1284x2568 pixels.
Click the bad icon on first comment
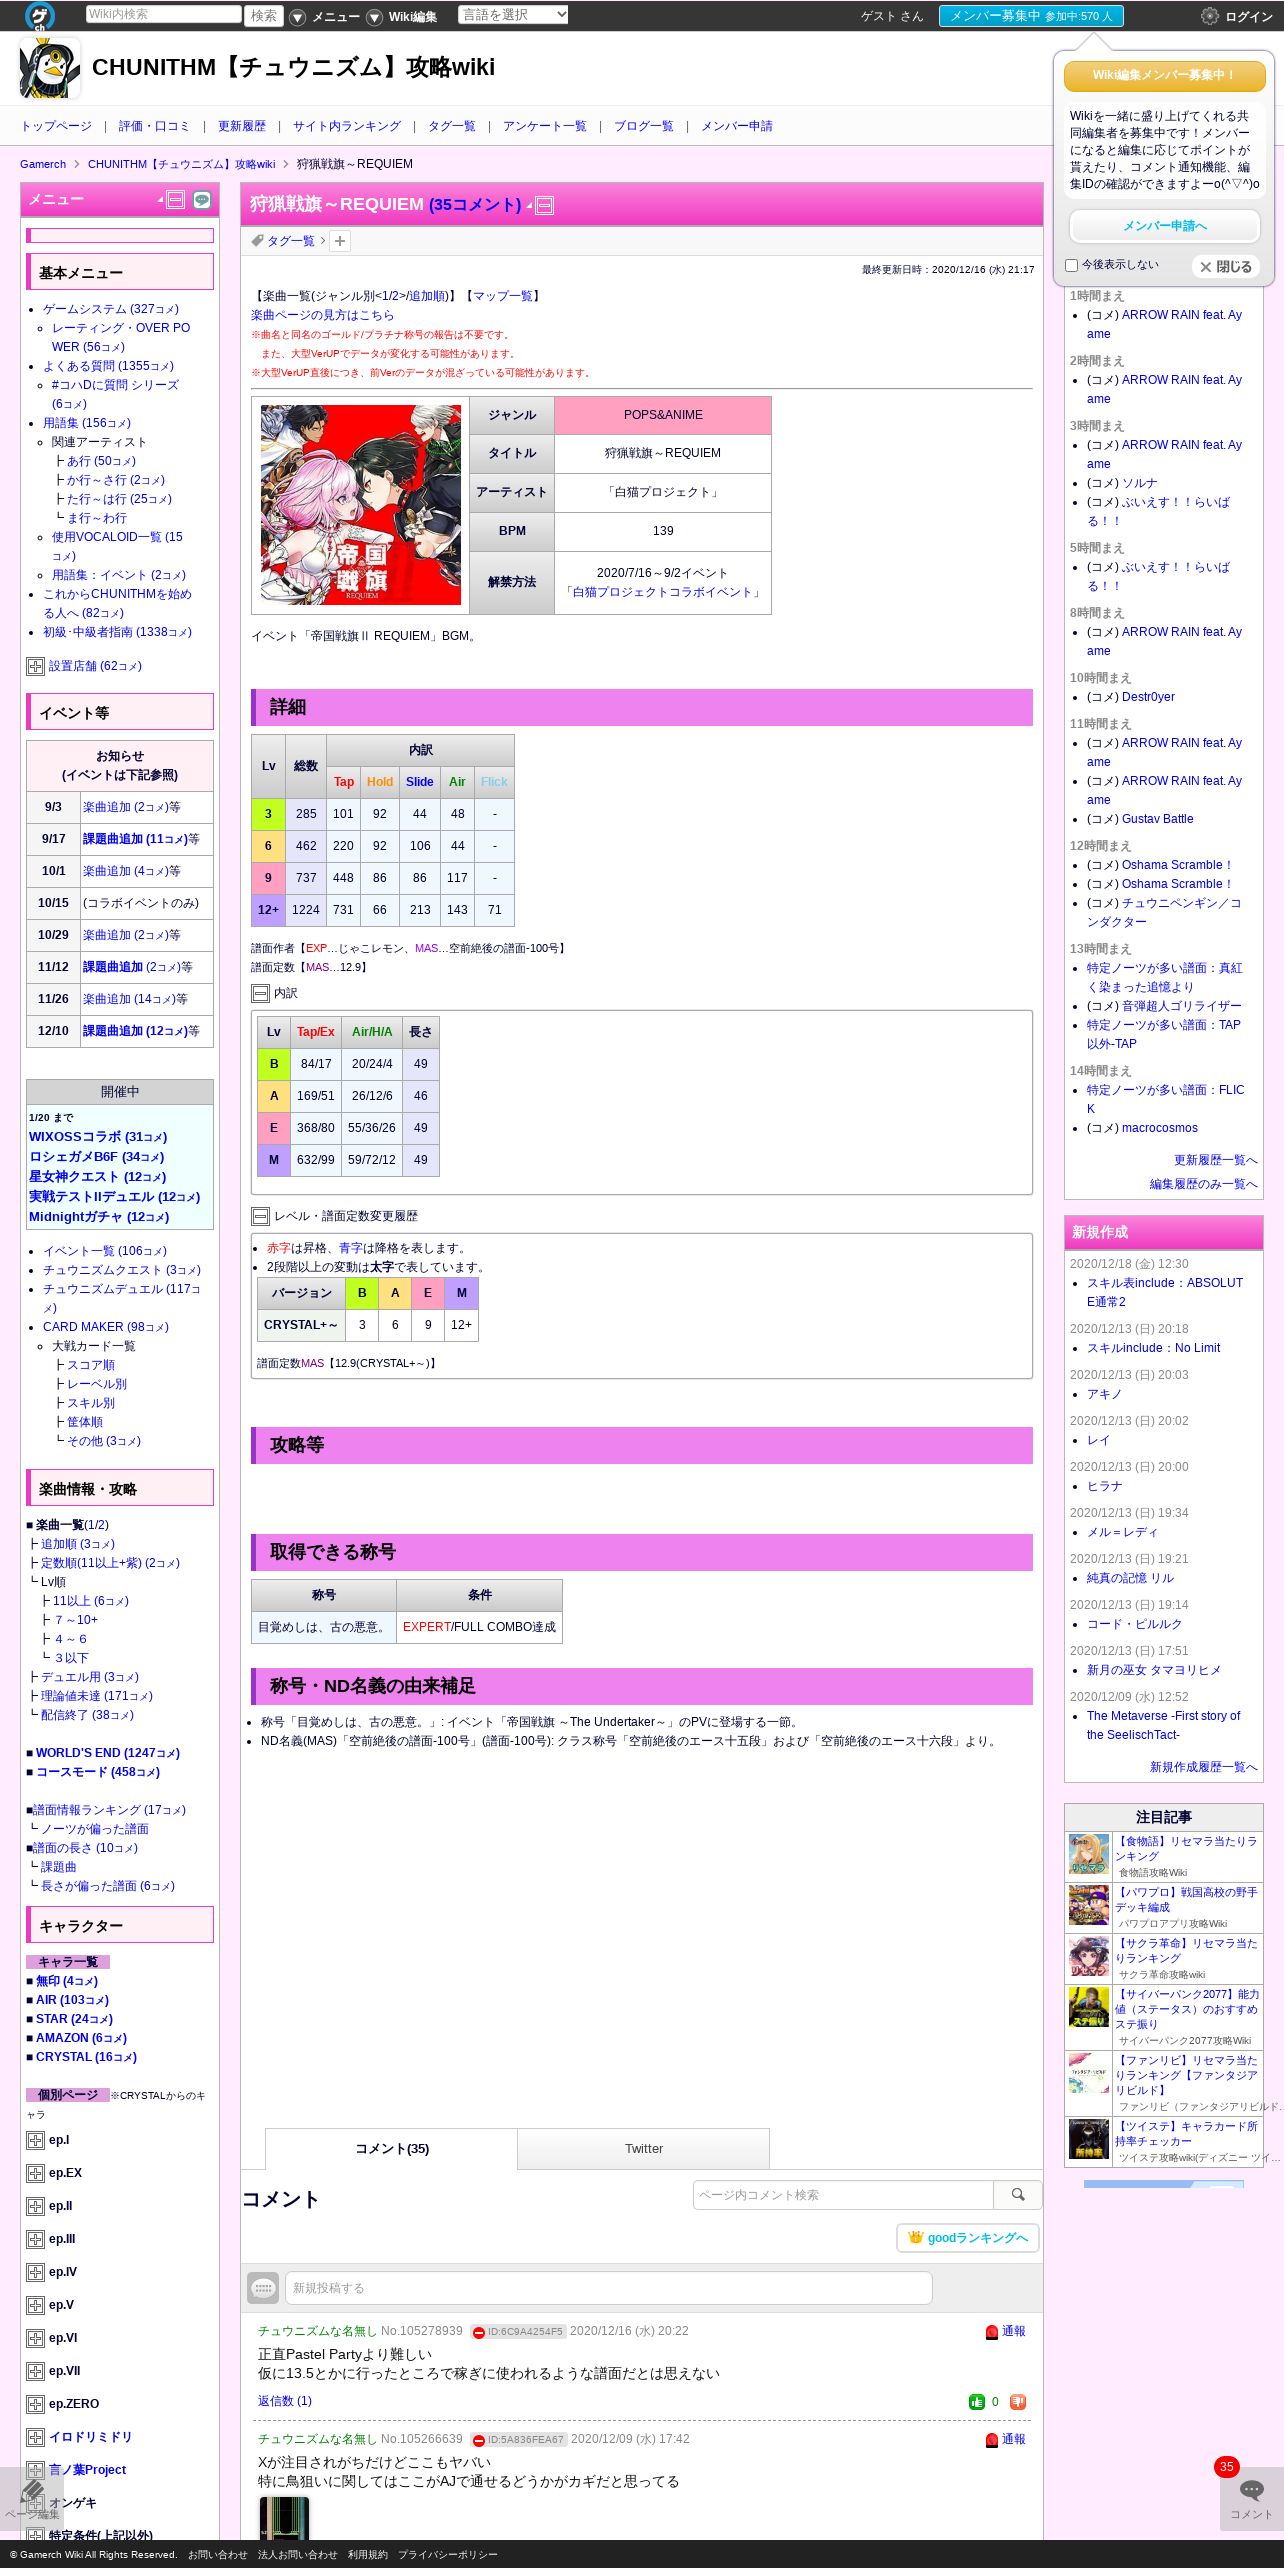(1018, 2401)
